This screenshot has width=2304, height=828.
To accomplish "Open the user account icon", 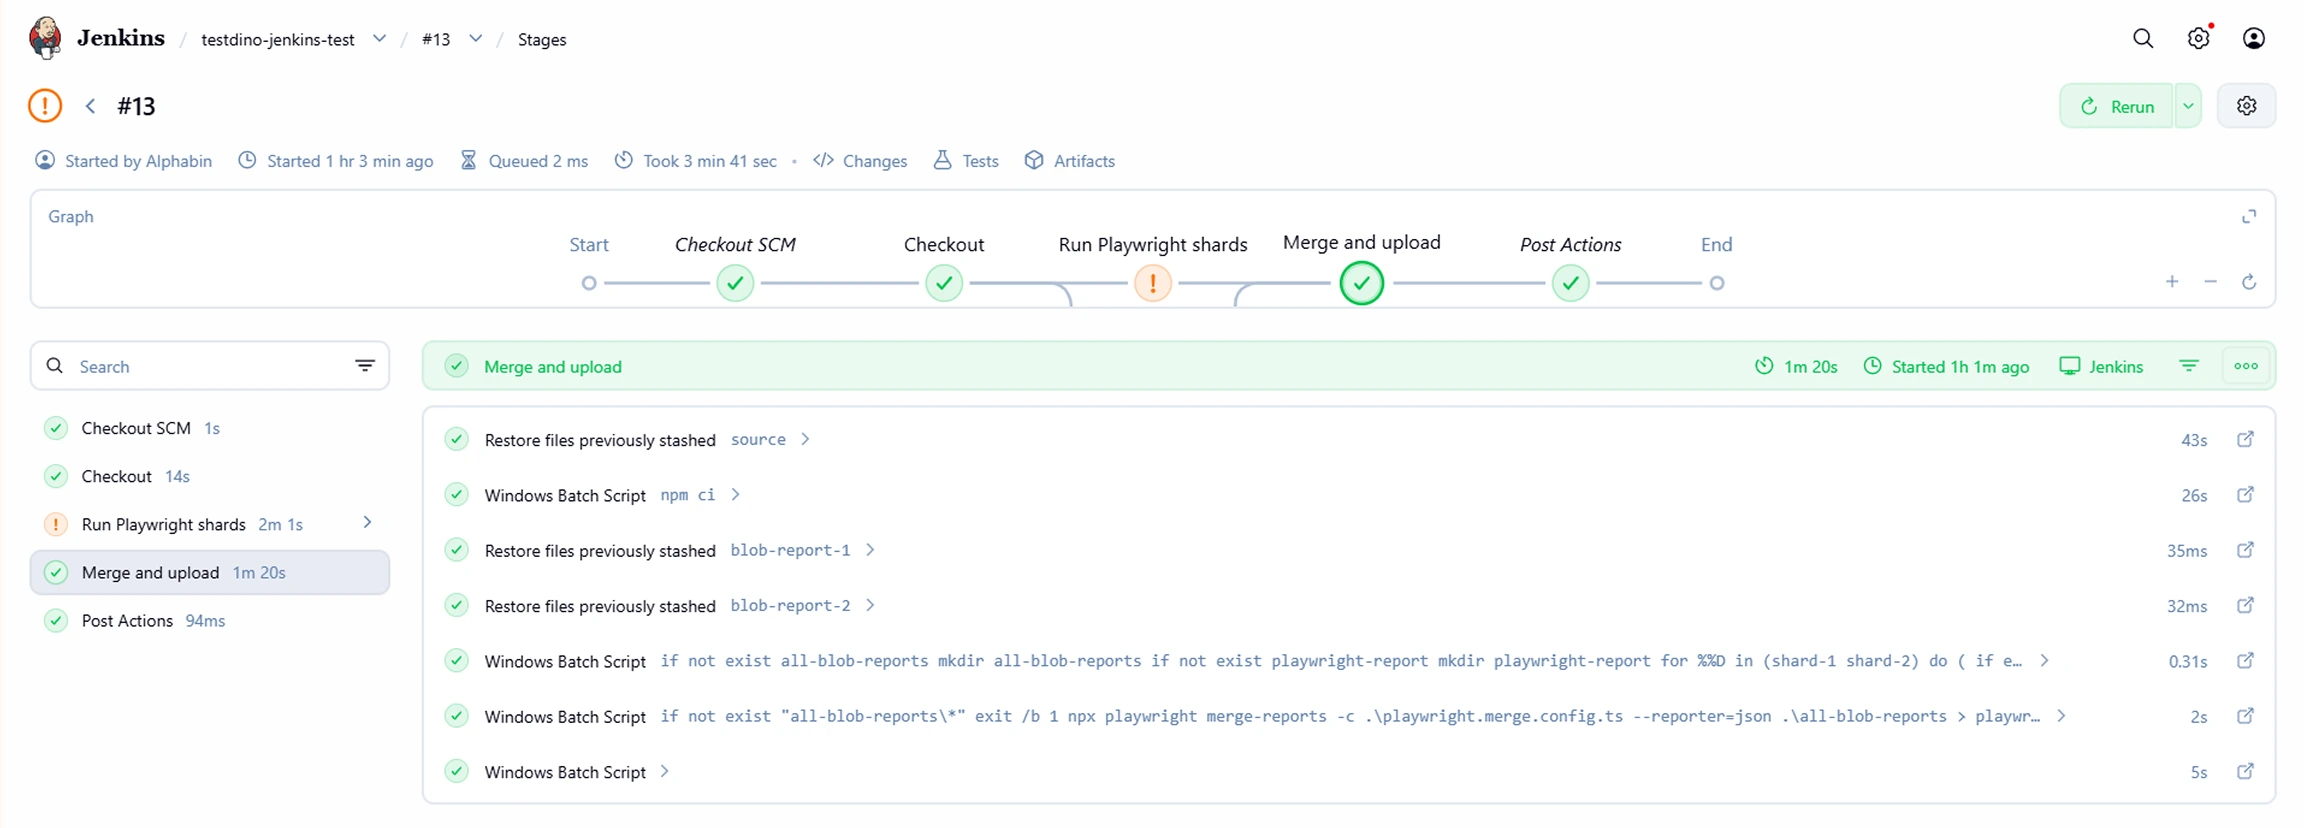I will click(2254, 38).
